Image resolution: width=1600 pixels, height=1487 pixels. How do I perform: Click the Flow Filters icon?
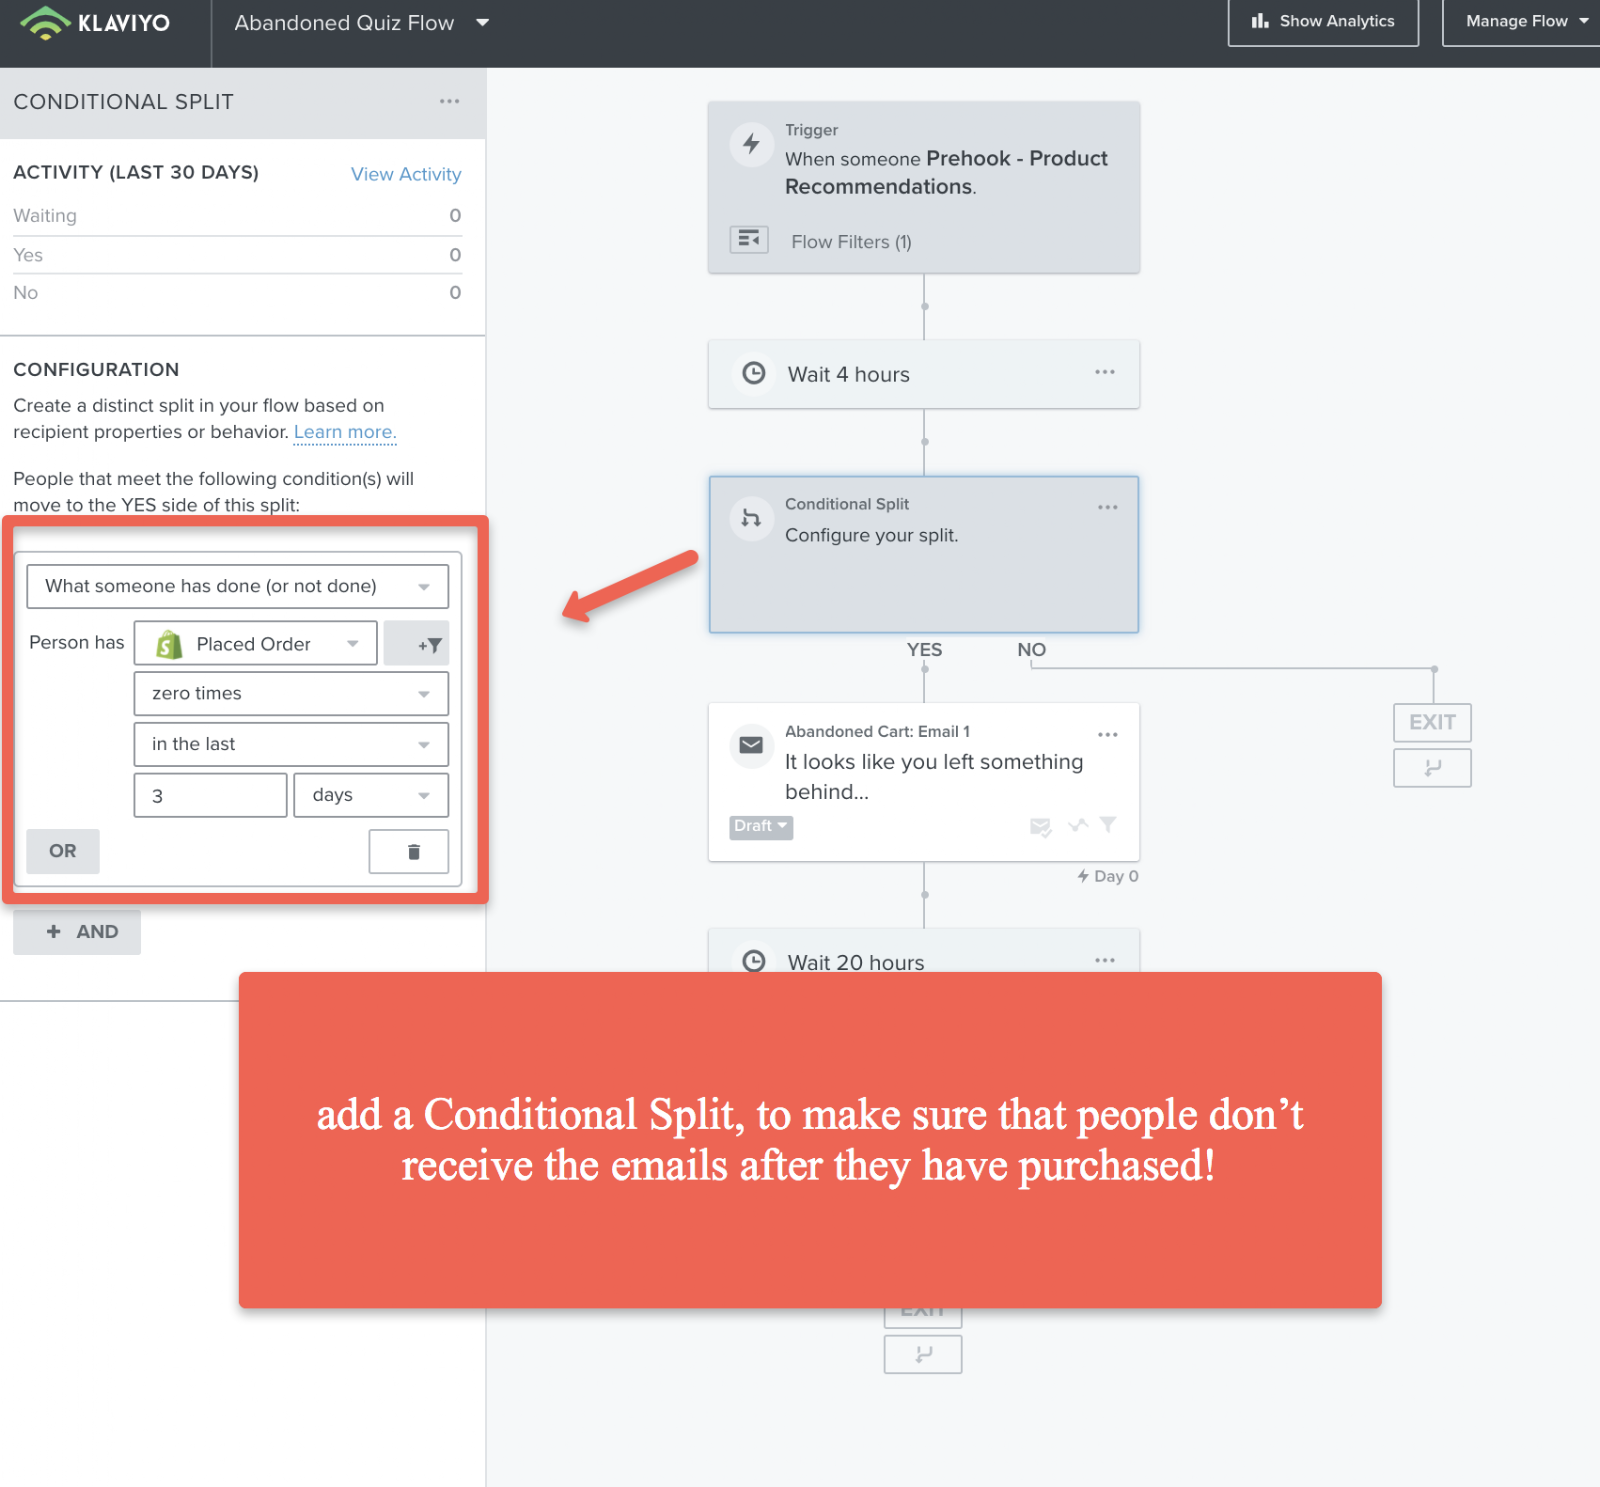tap(749, 240)
